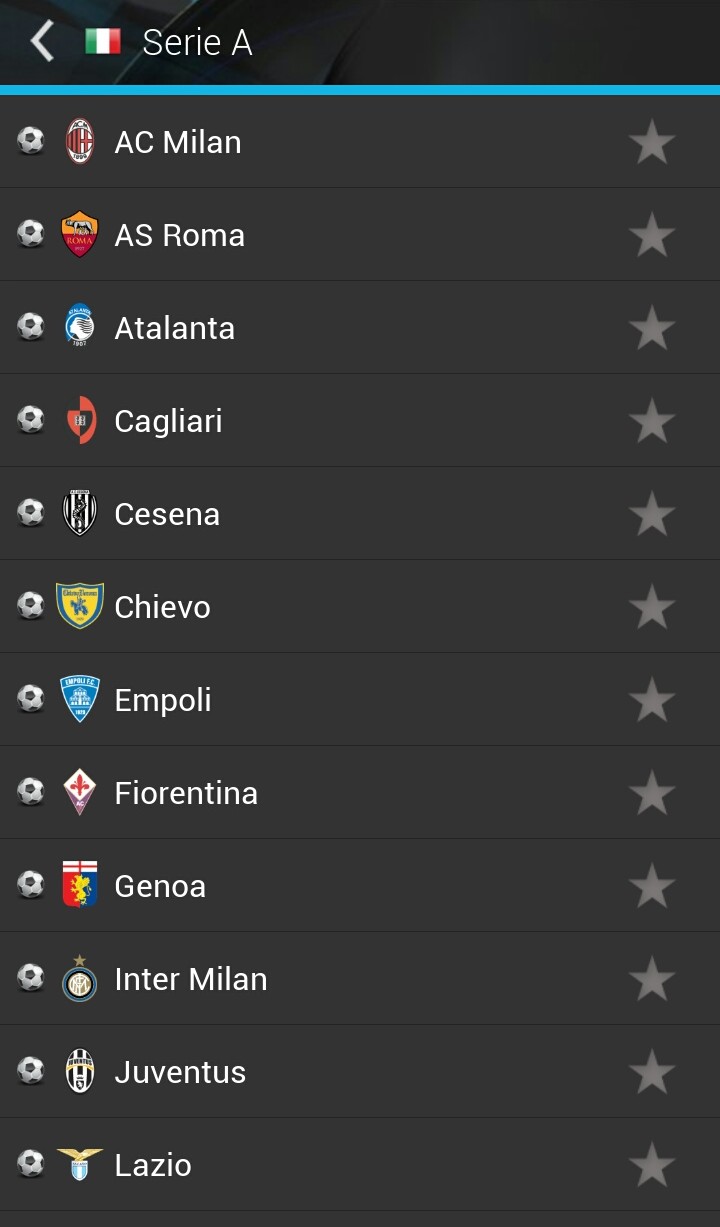Click the Atalanta club crest
The width and height of the screenshot is (720, 1227).
click(x=80, y=327)
